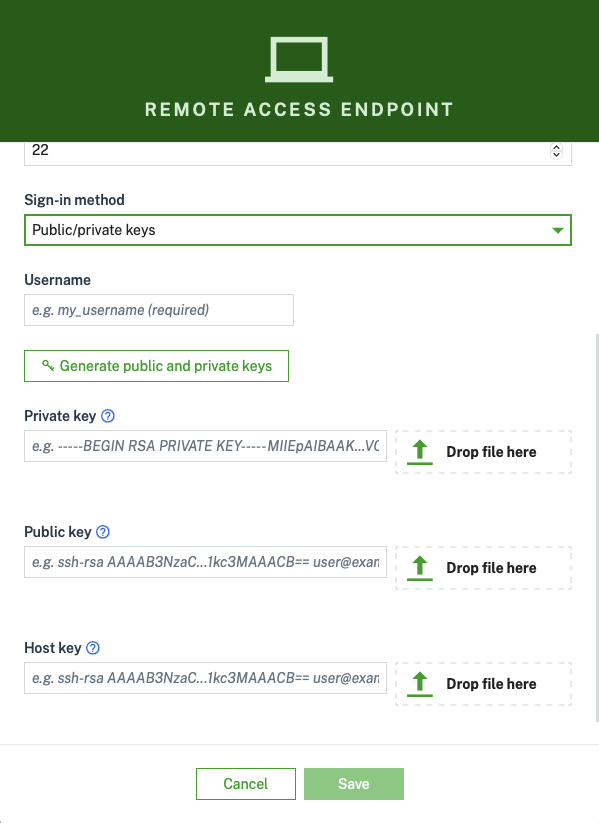The image size is (599, 823).
Task: Click the Drop file here zone for Private key
Action: pos(483,451)
